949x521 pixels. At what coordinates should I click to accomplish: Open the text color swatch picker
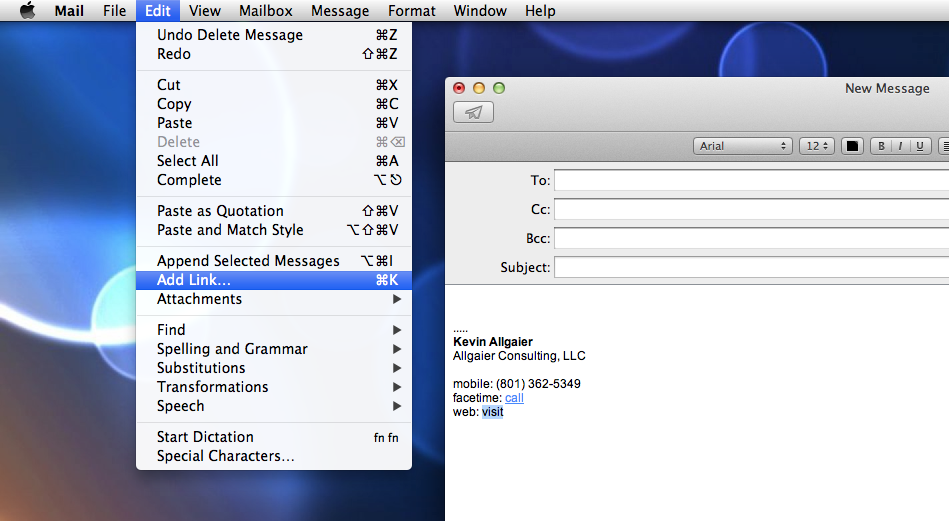pyautogui.click(x=852, y=146)
